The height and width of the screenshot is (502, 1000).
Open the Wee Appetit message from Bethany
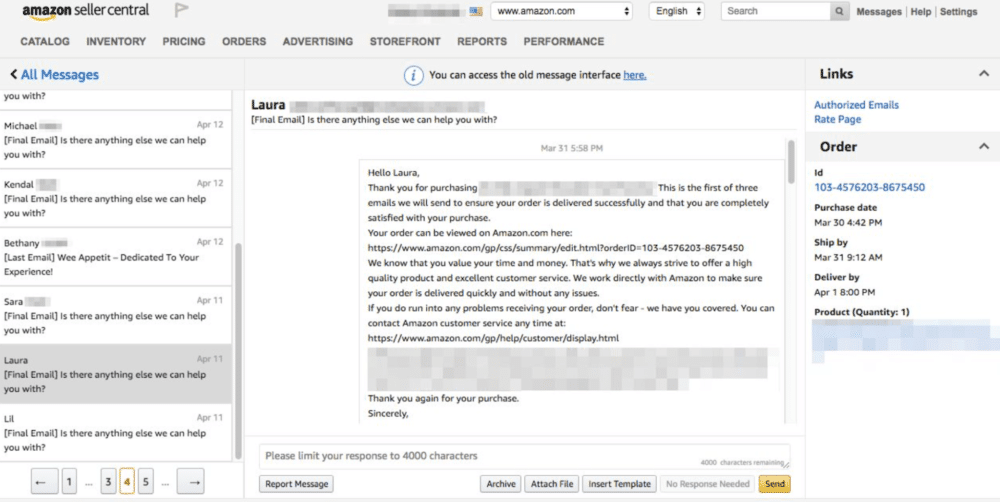coord(115,257)
